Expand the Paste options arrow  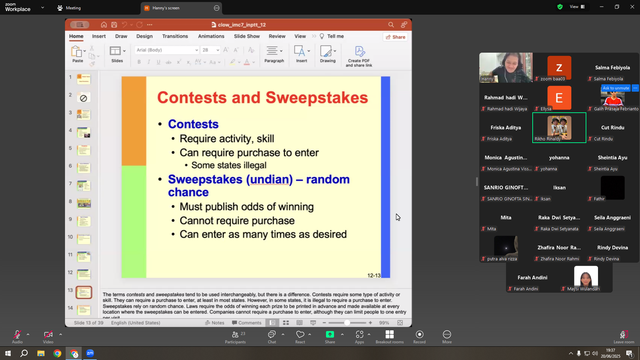(x=84, y=51)
